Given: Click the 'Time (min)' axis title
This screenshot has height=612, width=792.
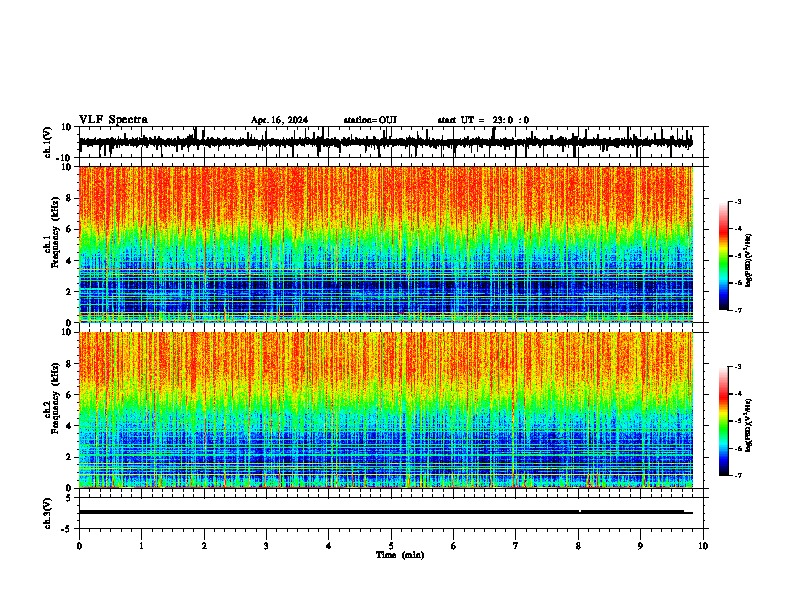Looking at the screenshot, I should coord(400,555).
